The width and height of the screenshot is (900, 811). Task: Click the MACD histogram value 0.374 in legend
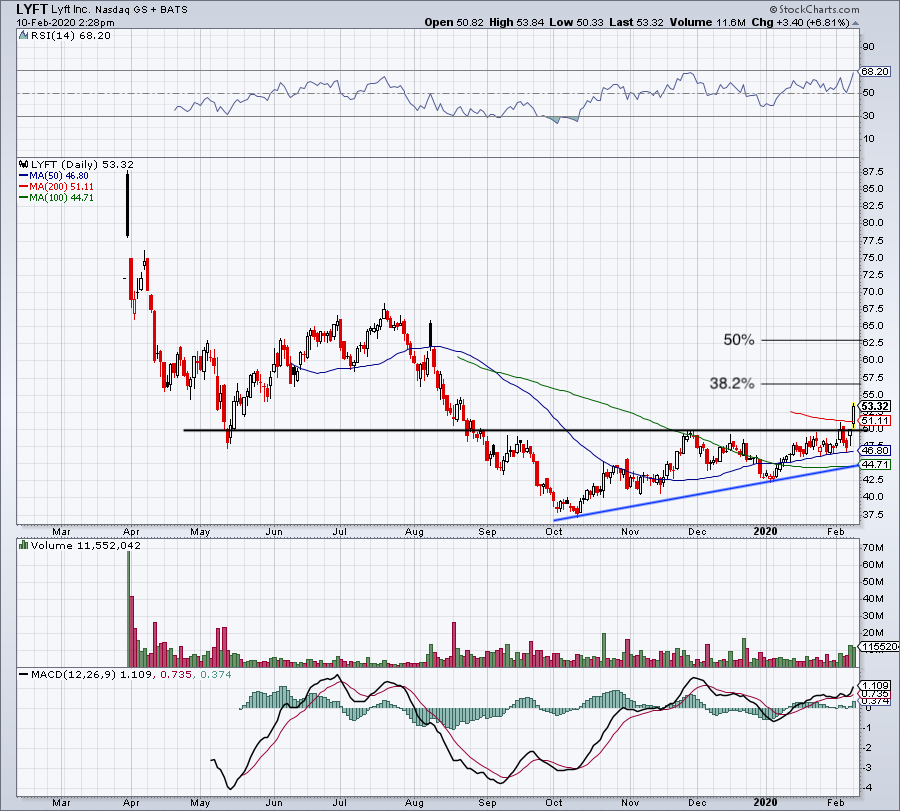[x=215, y=674]
